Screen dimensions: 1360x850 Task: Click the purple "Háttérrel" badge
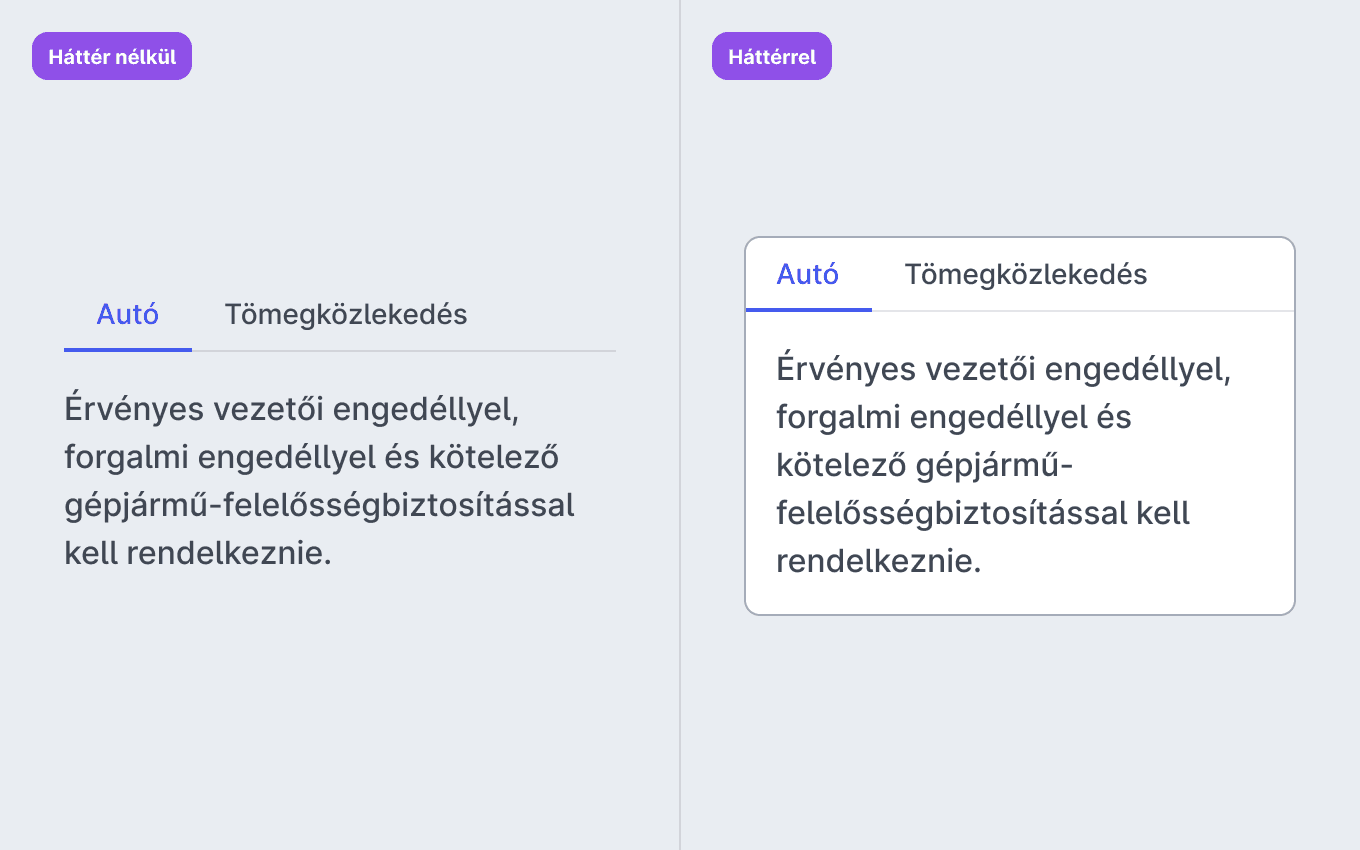pyautogui.click(x=772, y=56)
